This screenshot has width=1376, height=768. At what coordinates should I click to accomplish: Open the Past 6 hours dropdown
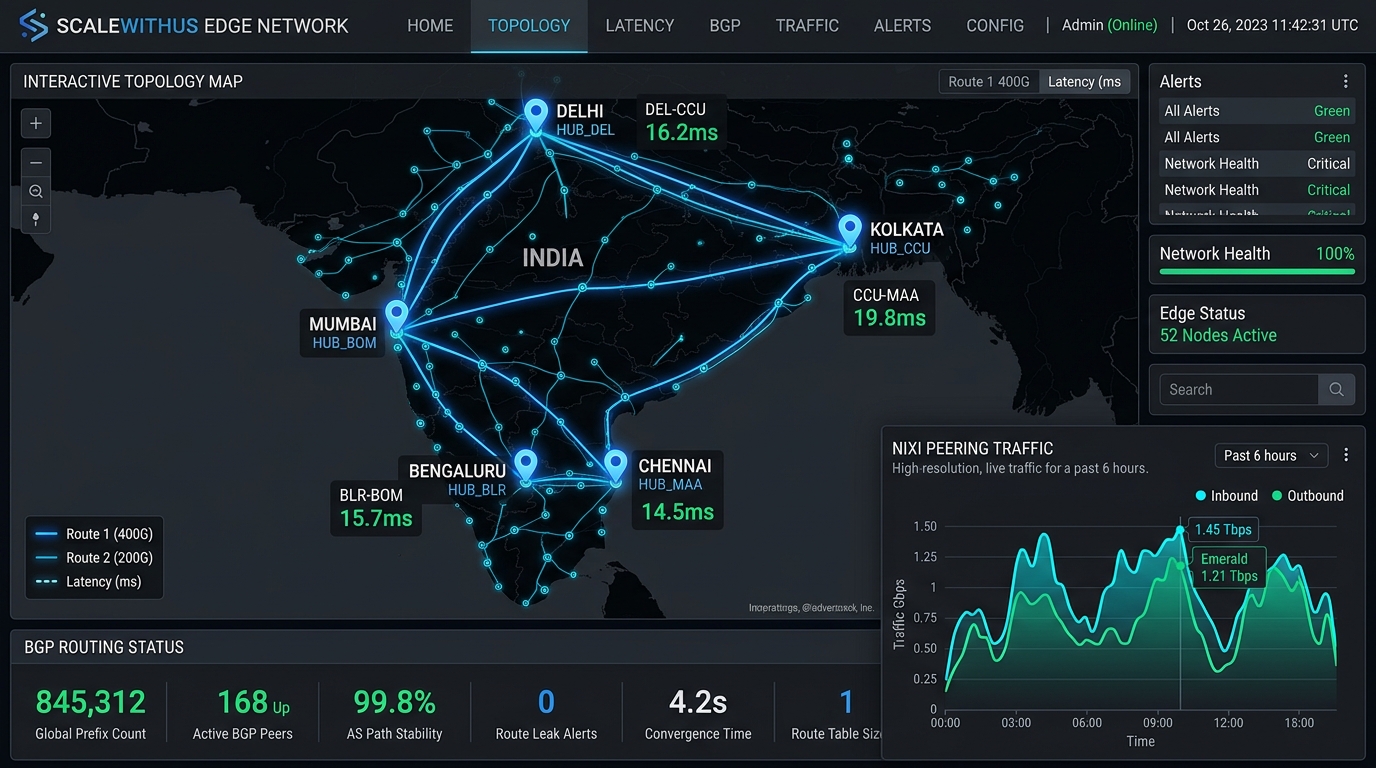click(1271, 455)
